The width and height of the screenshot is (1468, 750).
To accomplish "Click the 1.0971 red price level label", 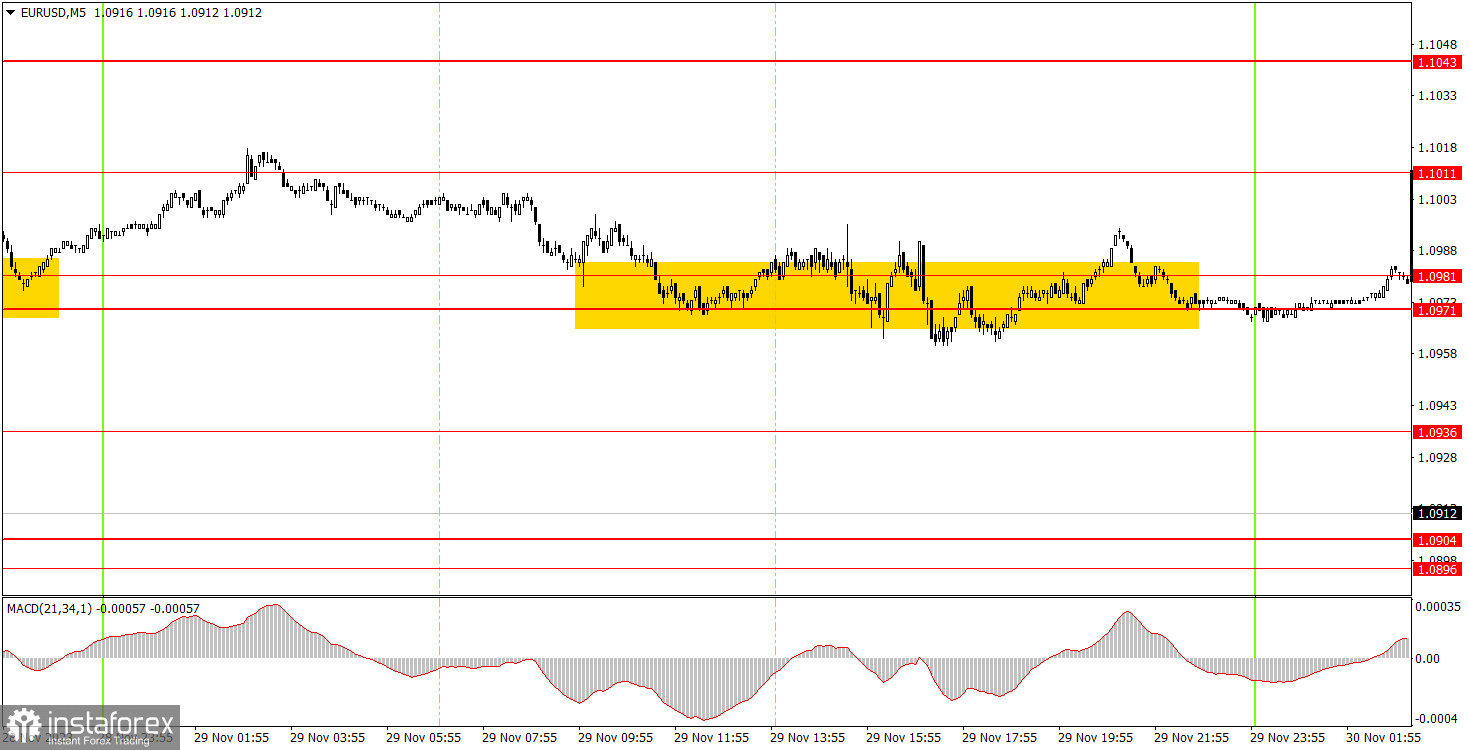I will coord(1438,311).
